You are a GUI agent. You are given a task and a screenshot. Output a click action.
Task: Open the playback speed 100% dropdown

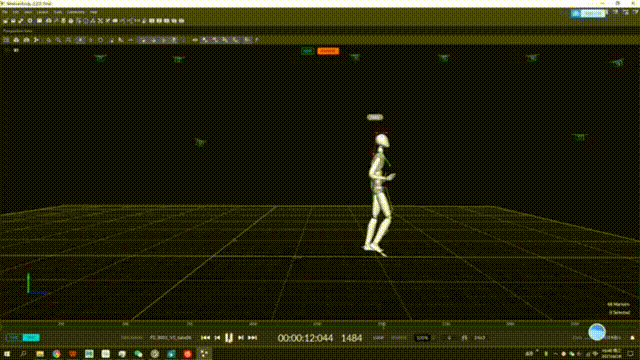click(x=422, y=338)
